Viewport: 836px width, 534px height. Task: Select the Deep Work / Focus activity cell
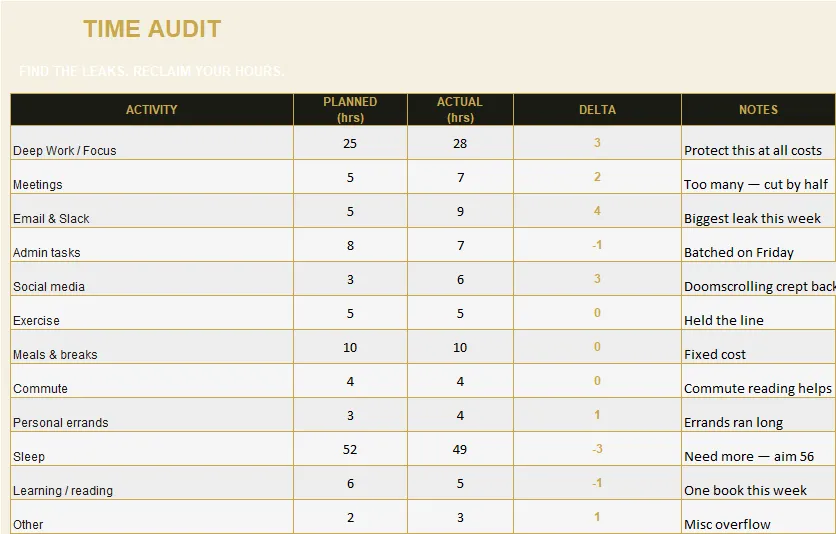[152, 143]
